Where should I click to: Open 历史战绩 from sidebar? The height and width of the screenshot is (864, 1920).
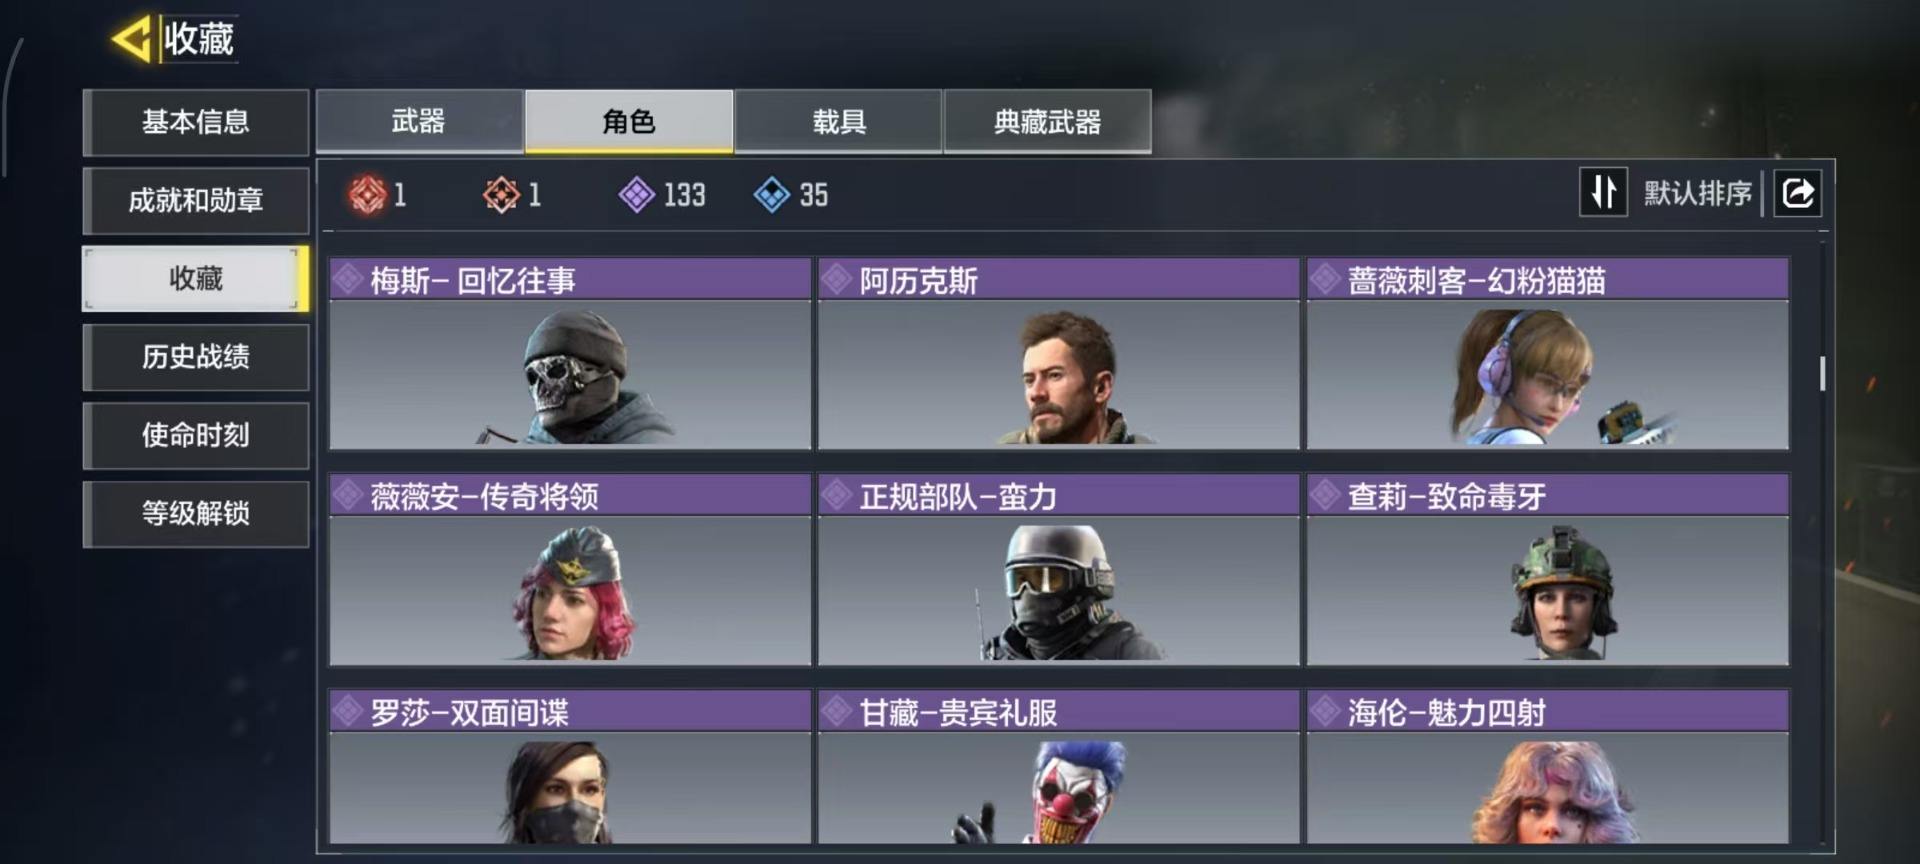[196, 356]
